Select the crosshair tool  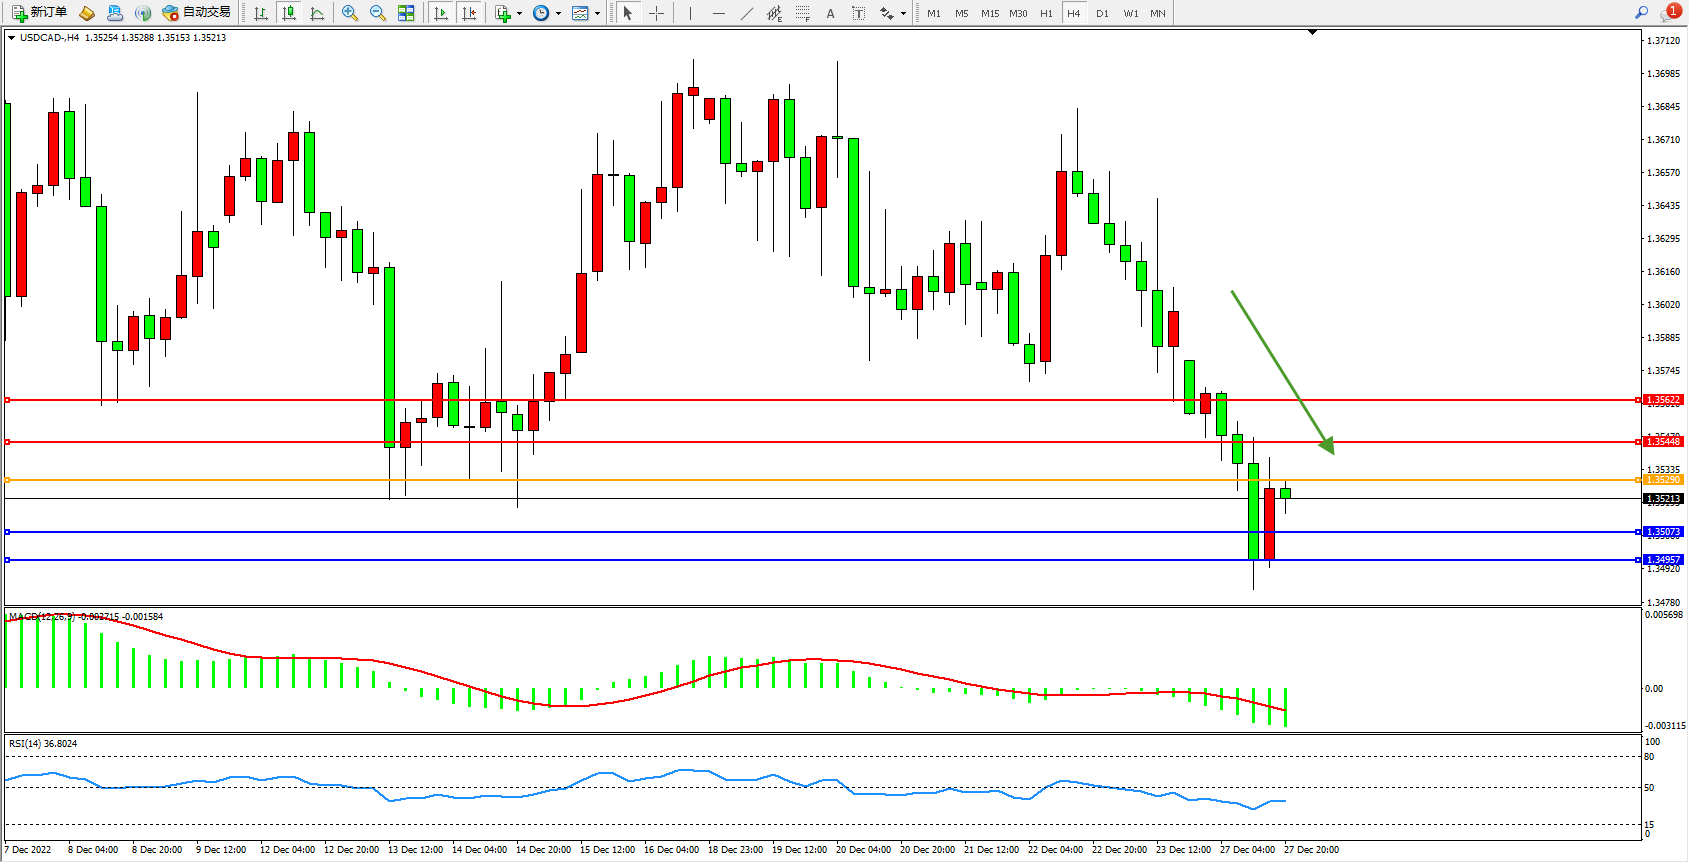656,13
